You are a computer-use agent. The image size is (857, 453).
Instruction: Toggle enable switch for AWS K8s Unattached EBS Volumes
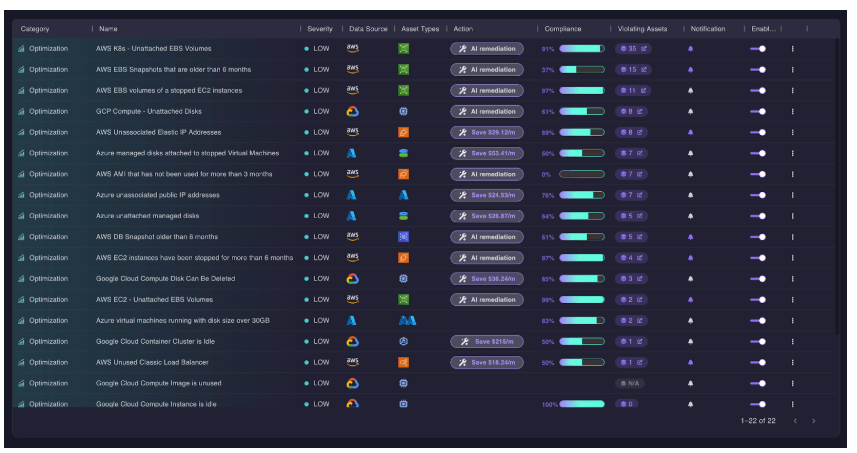pos(758,49)
